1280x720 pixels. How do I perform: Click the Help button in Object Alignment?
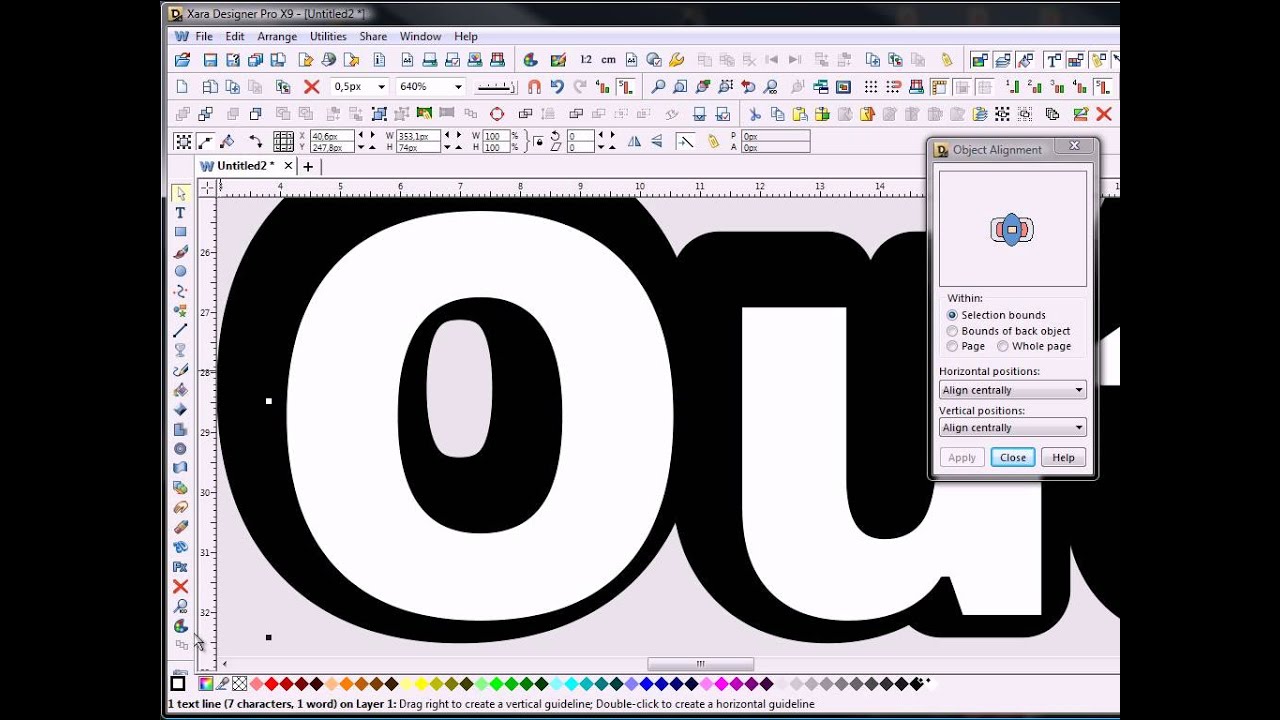pyautogui.click(x=1063, y=457)
